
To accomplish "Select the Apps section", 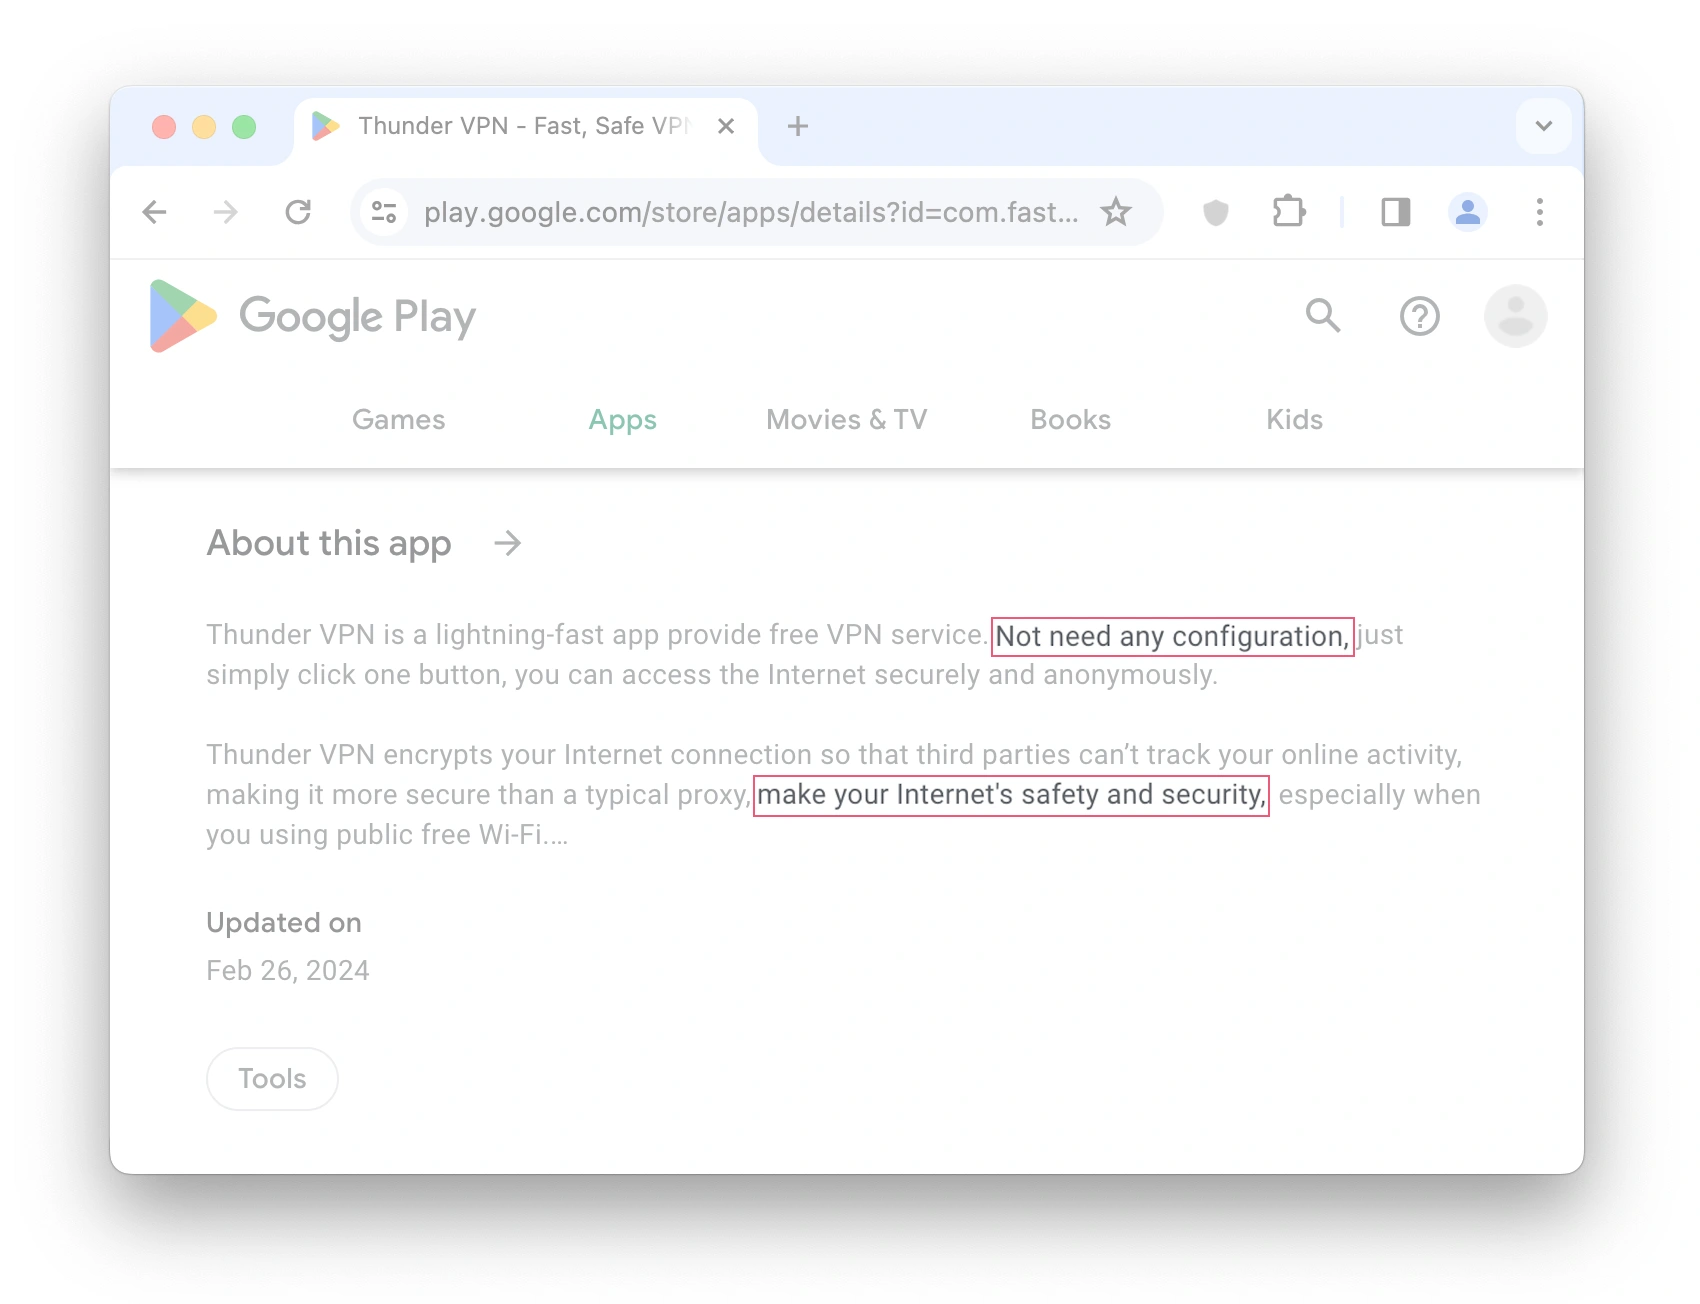I will click(623, 420).
